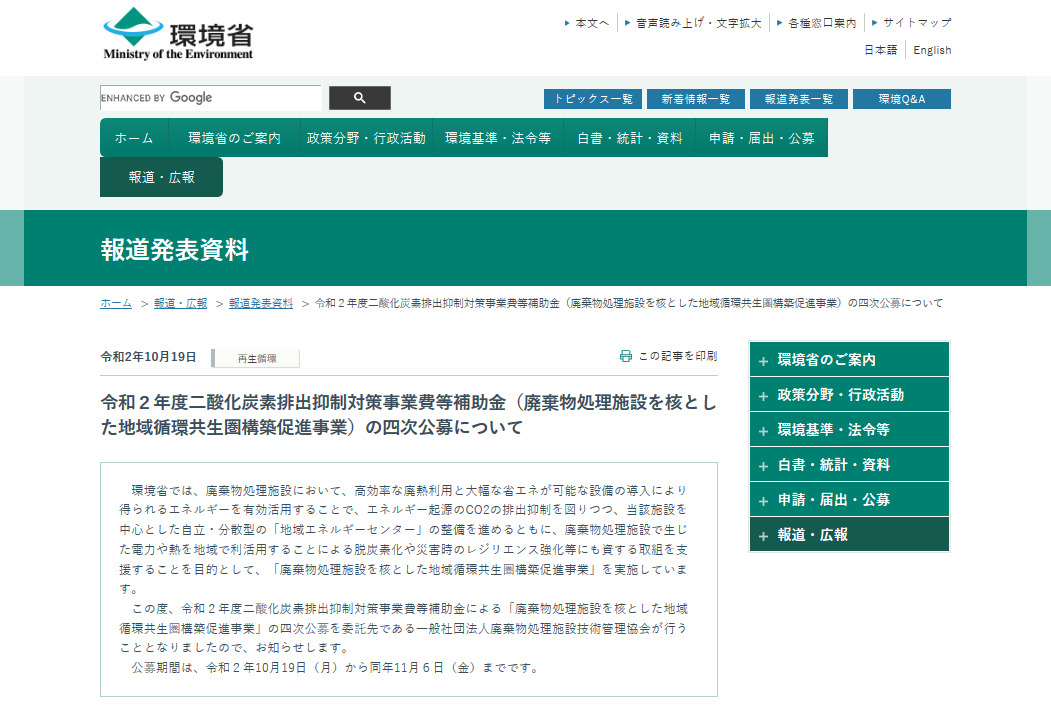Viewport: 1051px width, 721px height.
Task: Open the ホーム main navigation tab
Action: [x=134, y=138]
